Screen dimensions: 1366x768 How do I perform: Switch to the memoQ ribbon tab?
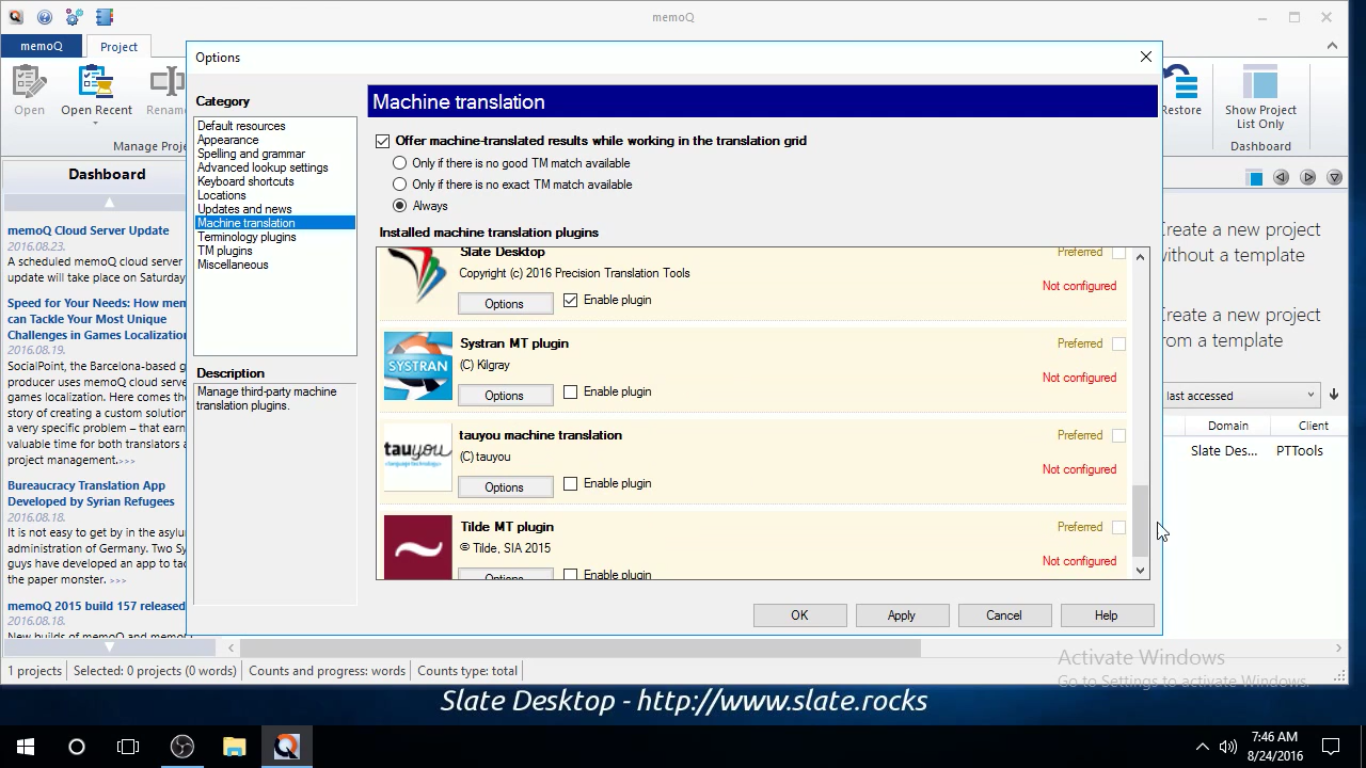(41, 46)
